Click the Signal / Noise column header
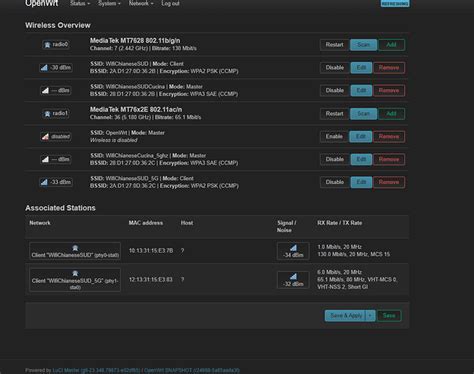The image size is (474, 374). (x=286, y=226)
